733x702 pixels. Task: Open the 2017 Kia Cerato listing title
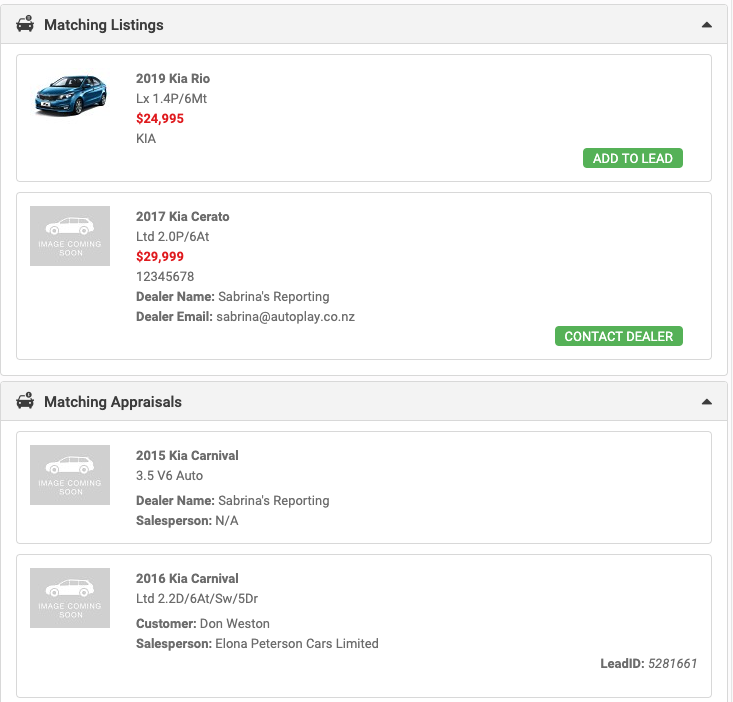click(183, 217)
